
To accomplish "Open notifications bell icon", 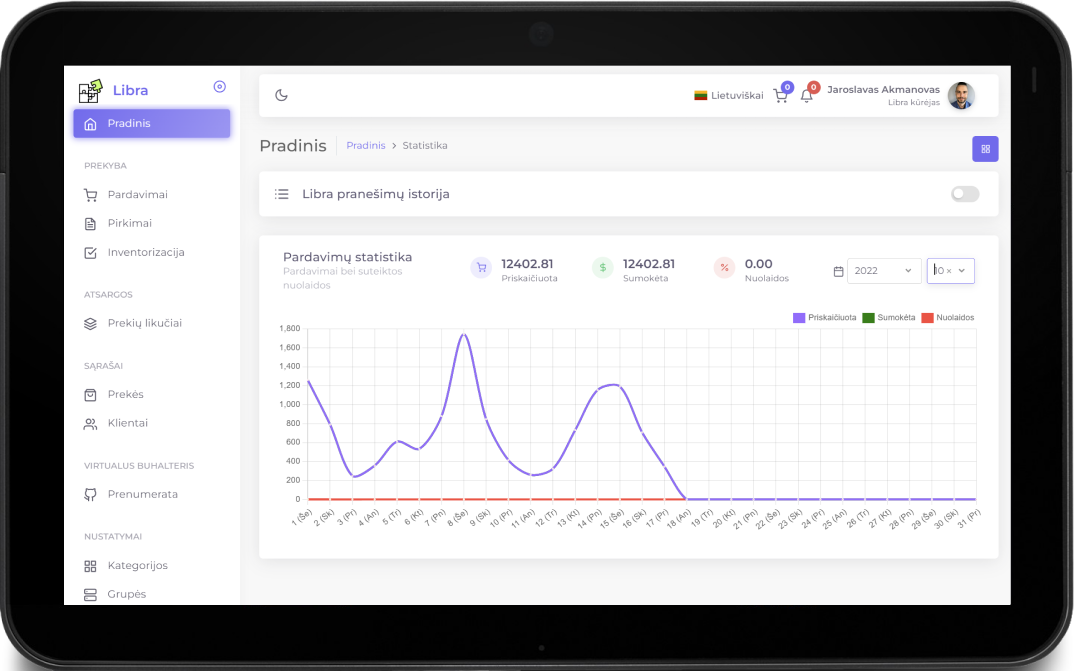I will click(x=806, y=96).
